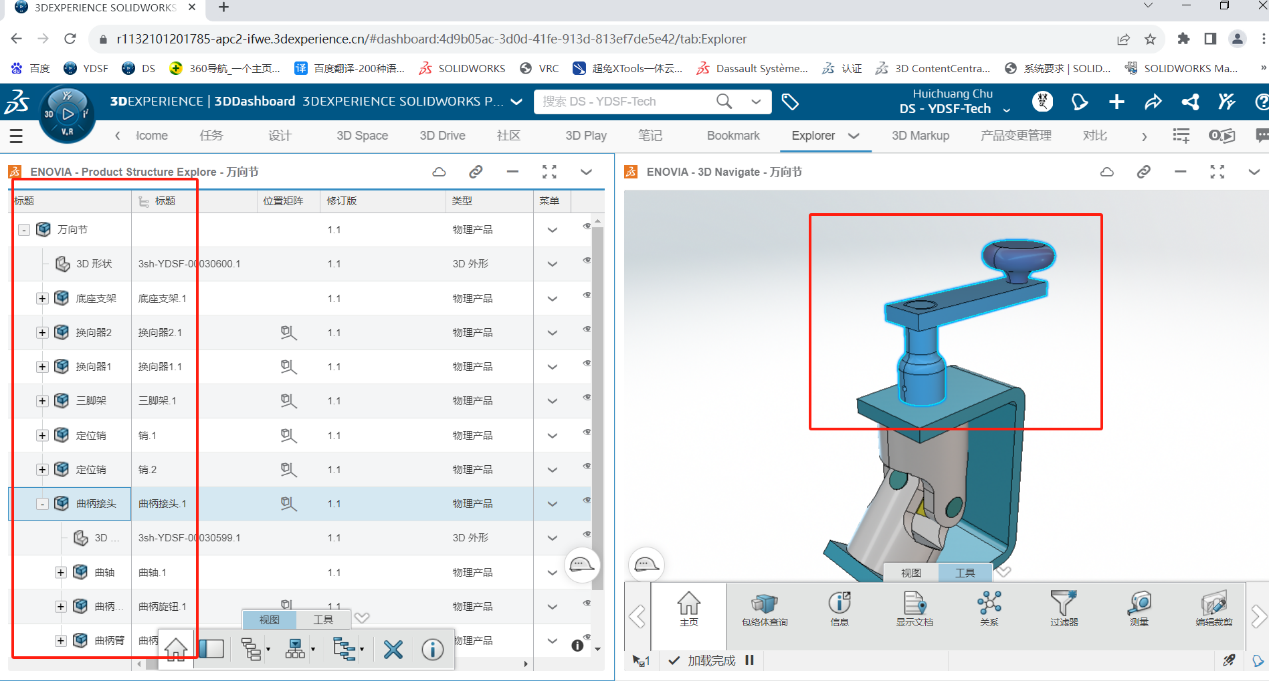Click 视图 tab in 3D Navigate toolbar
Screen dimensions: 1269x681
point(910,573)
